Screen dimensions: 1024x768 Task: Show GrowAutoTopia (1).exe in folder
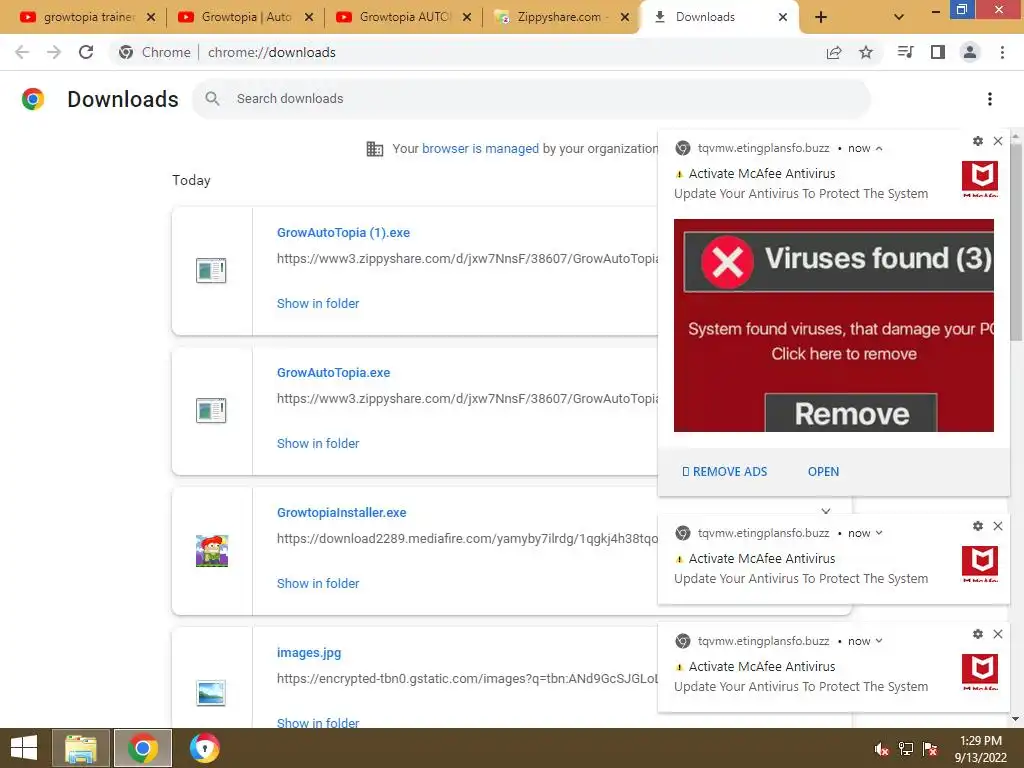[x=318, y=303]
